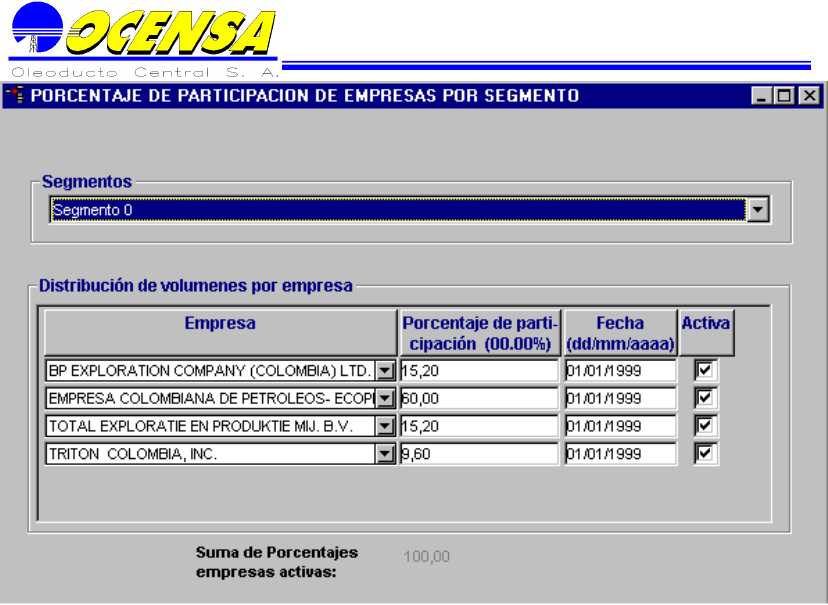Click the Segmentos group label
The width and height of the screenshot is (828, 605).
point(87,182)
